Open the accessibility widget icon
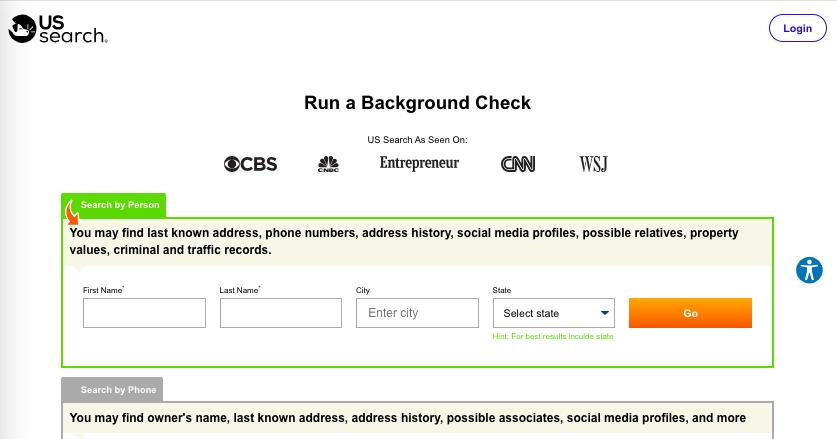837x439 pixels. point(809,270)
